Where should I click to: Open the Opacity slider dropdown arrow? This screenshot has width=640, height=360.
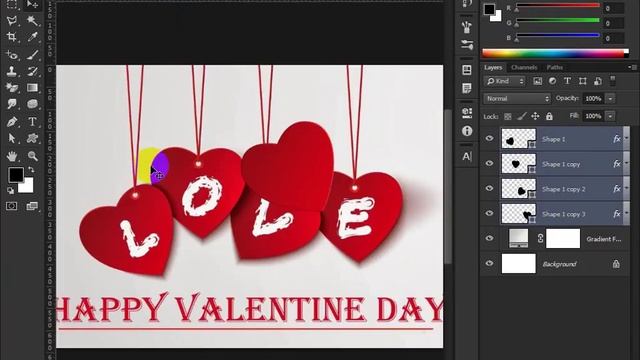tap(610, 99)
